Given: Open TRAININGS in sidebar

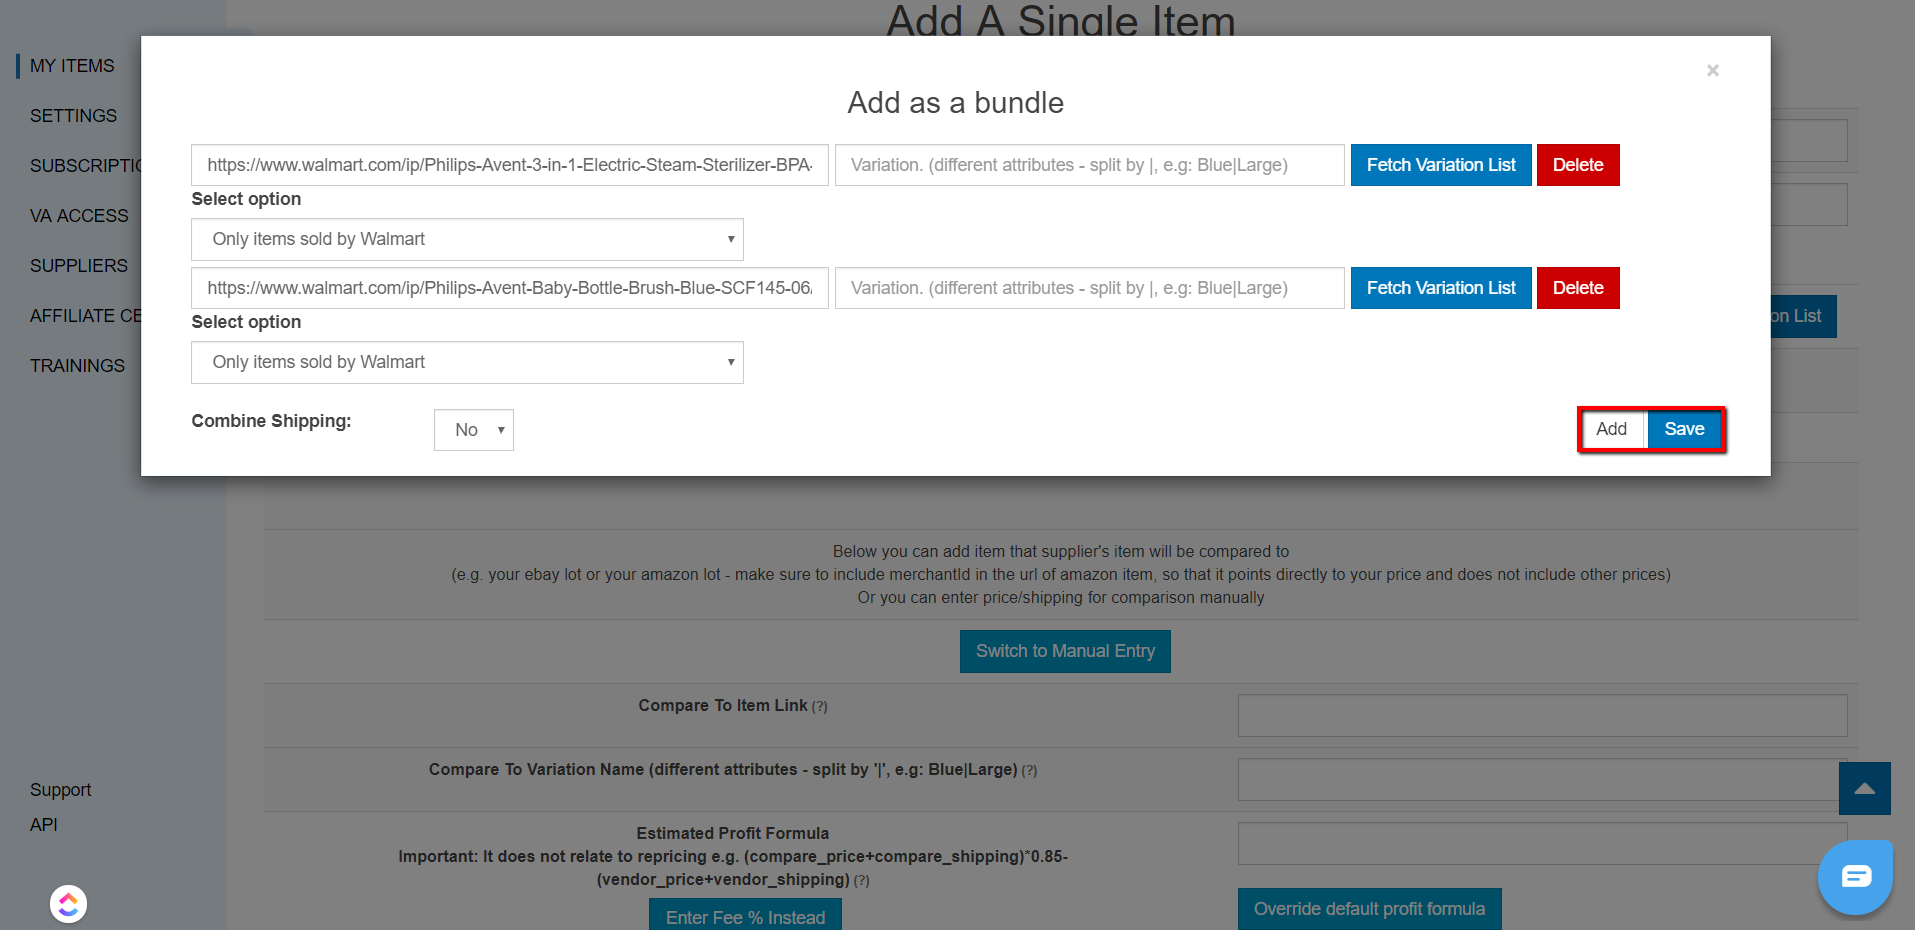Looking at the screenshot, I should pyautogui.click(x=77, y=366).
